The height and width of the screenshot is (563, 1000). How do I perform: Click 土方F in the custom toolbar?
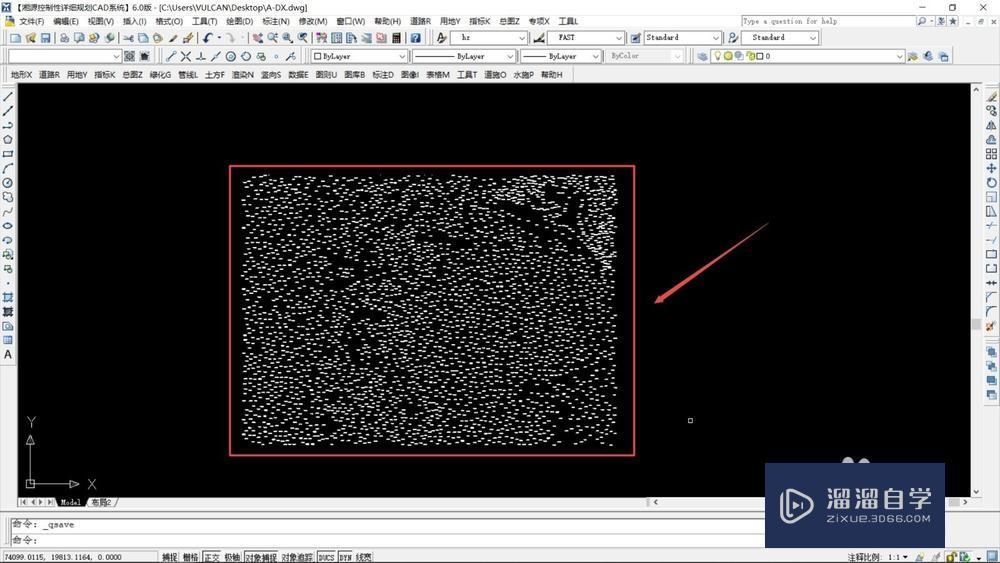click(x=215, y=75)
